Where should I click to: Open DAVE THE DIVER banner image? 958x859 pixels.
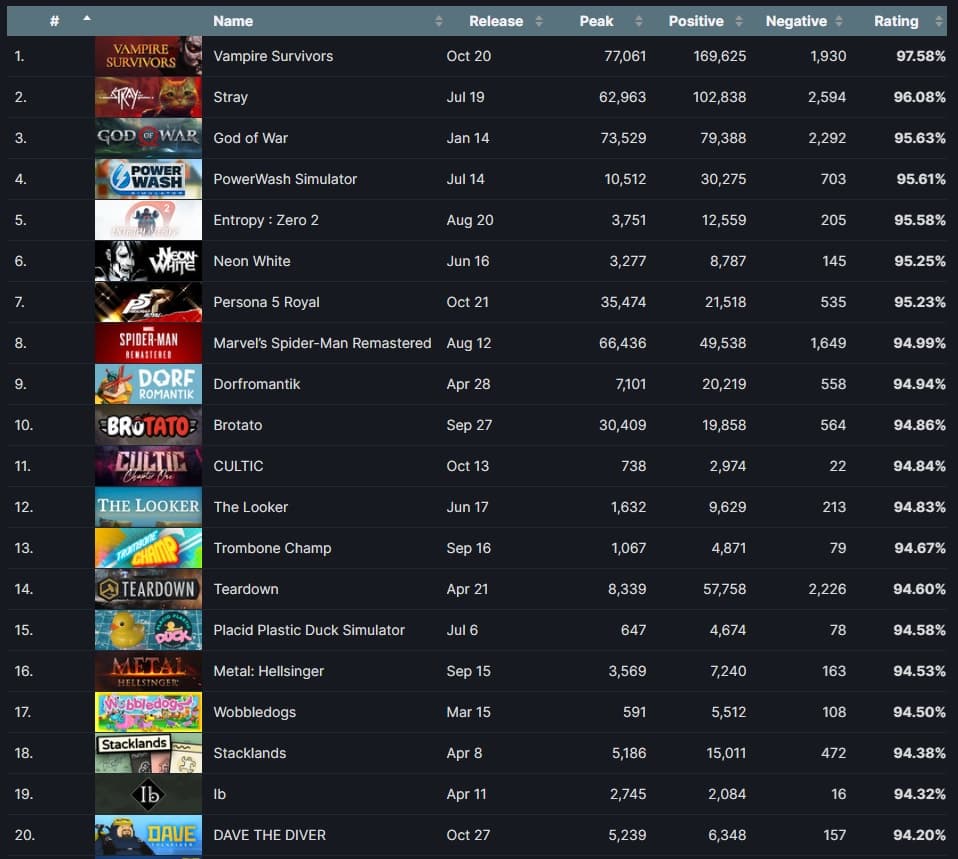click(x=148, y=835)
